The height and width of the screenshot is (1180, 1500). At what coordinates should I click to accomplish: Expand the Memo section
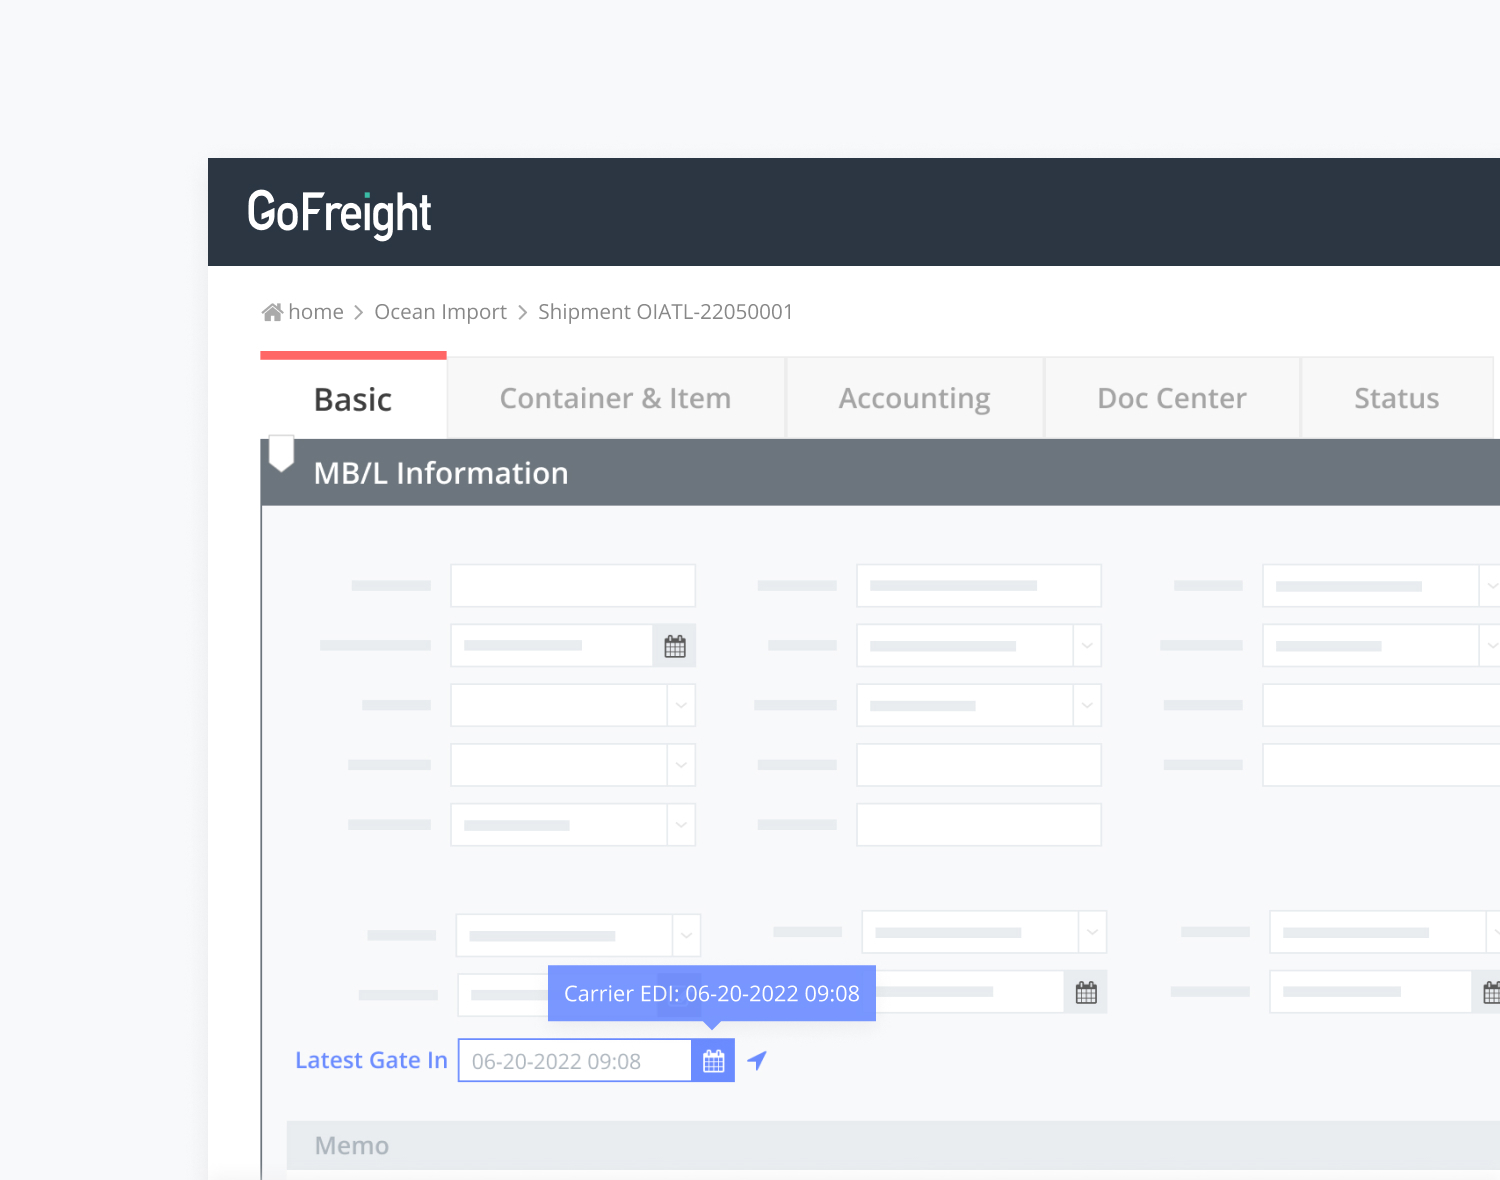click(352, 1146)
